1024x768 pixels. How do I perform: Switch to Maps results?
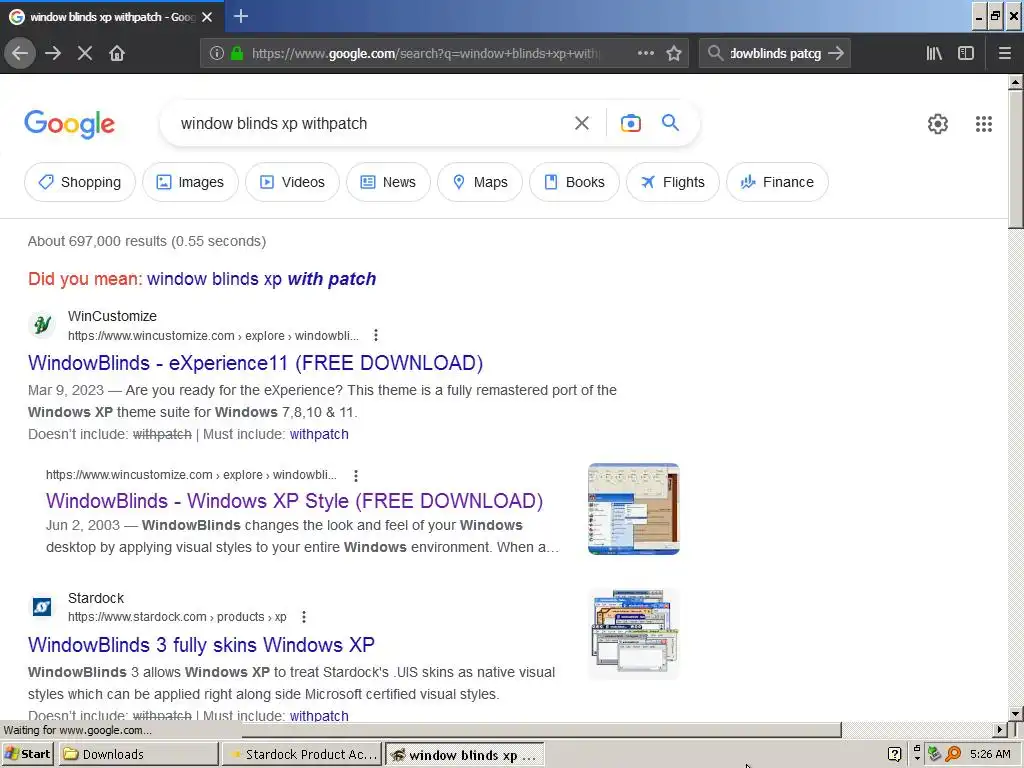480,182
